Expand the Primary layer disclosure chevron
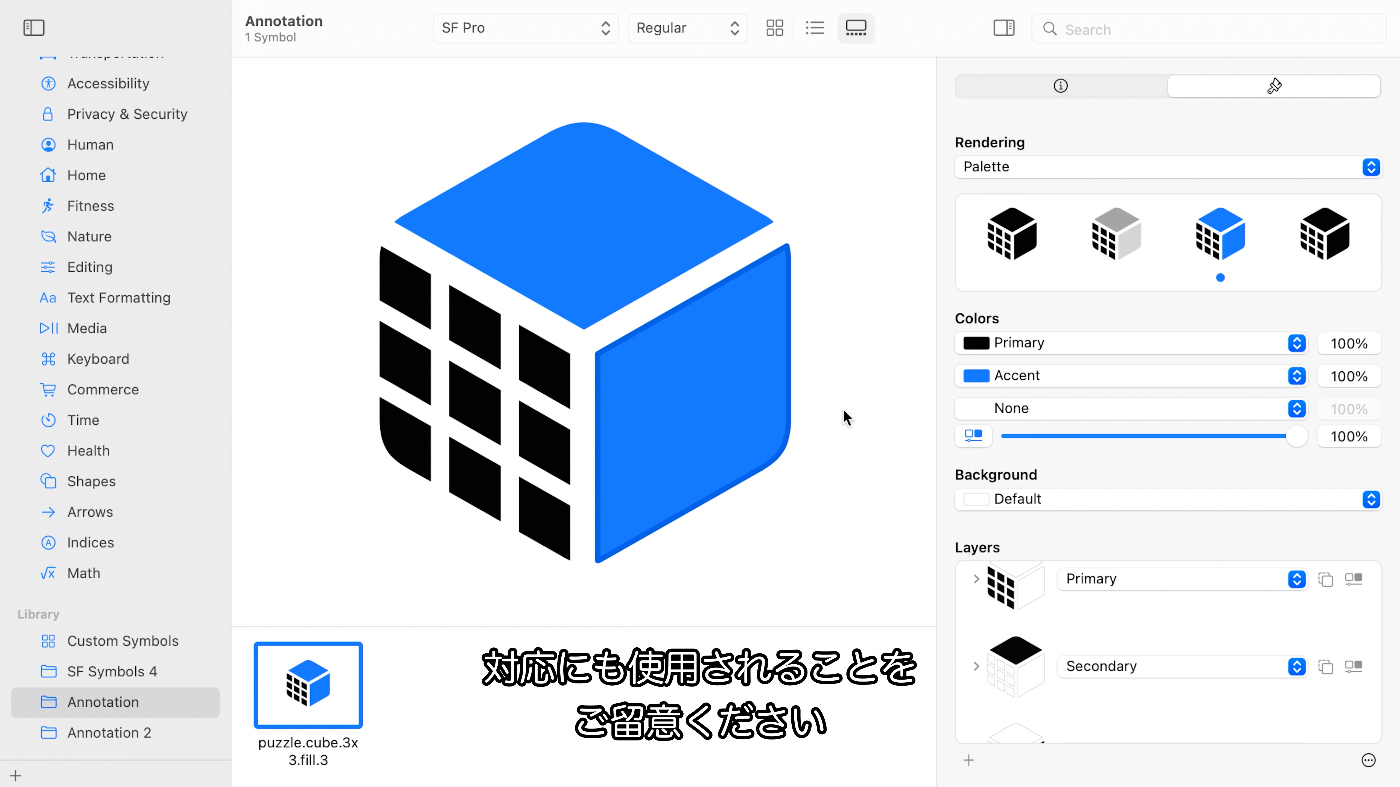Image resolution: width=1400 pixels, height=787 pixels. coord(976,579)
